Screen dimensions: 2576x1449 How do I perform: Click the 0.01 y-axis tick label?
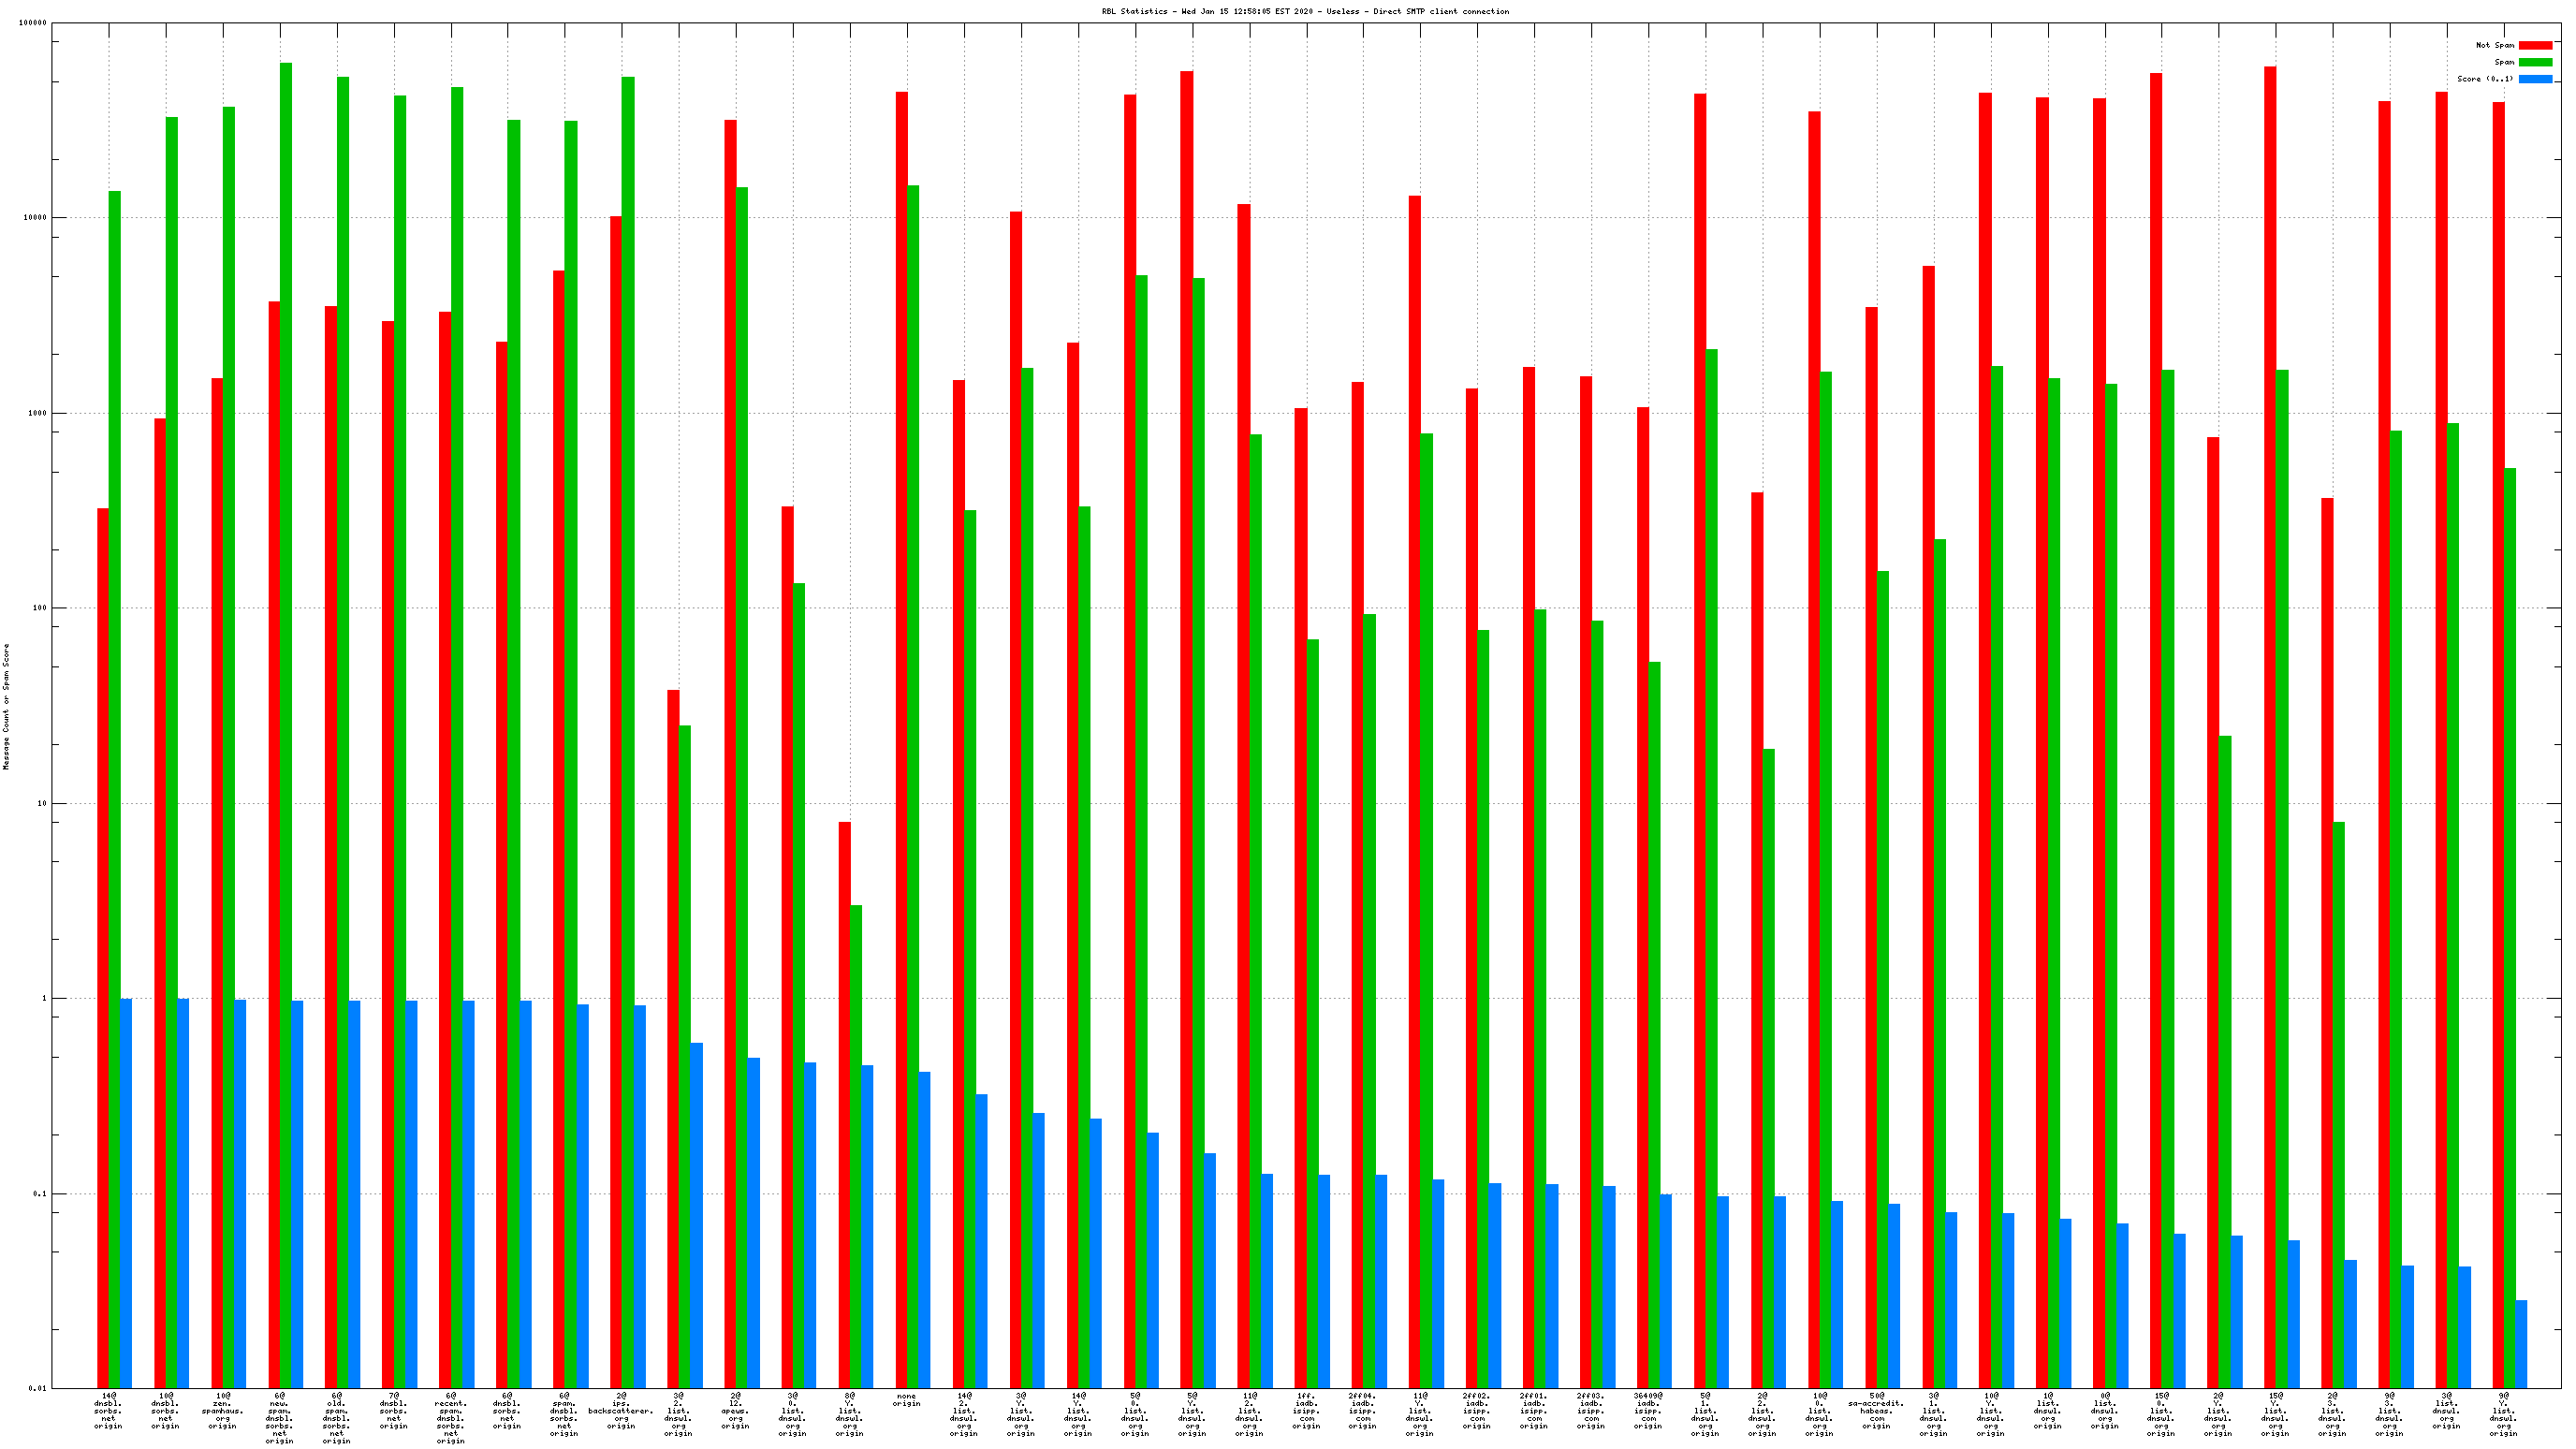pyautogui.click(x=37, y=1388)
